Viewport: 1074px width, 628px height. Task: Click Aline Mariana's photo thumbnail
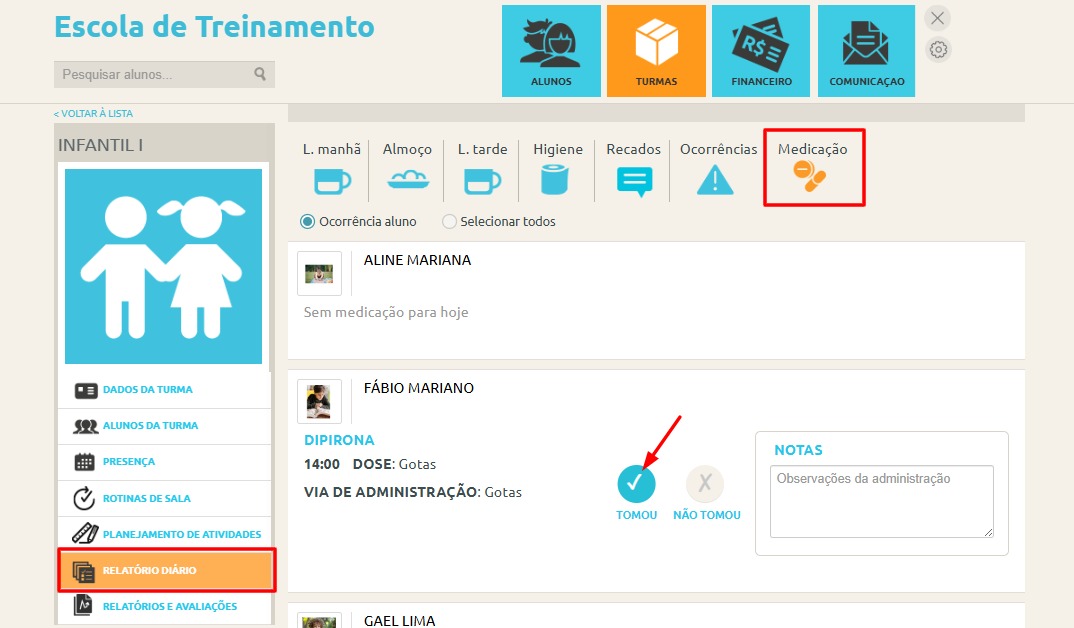(319, 274)
